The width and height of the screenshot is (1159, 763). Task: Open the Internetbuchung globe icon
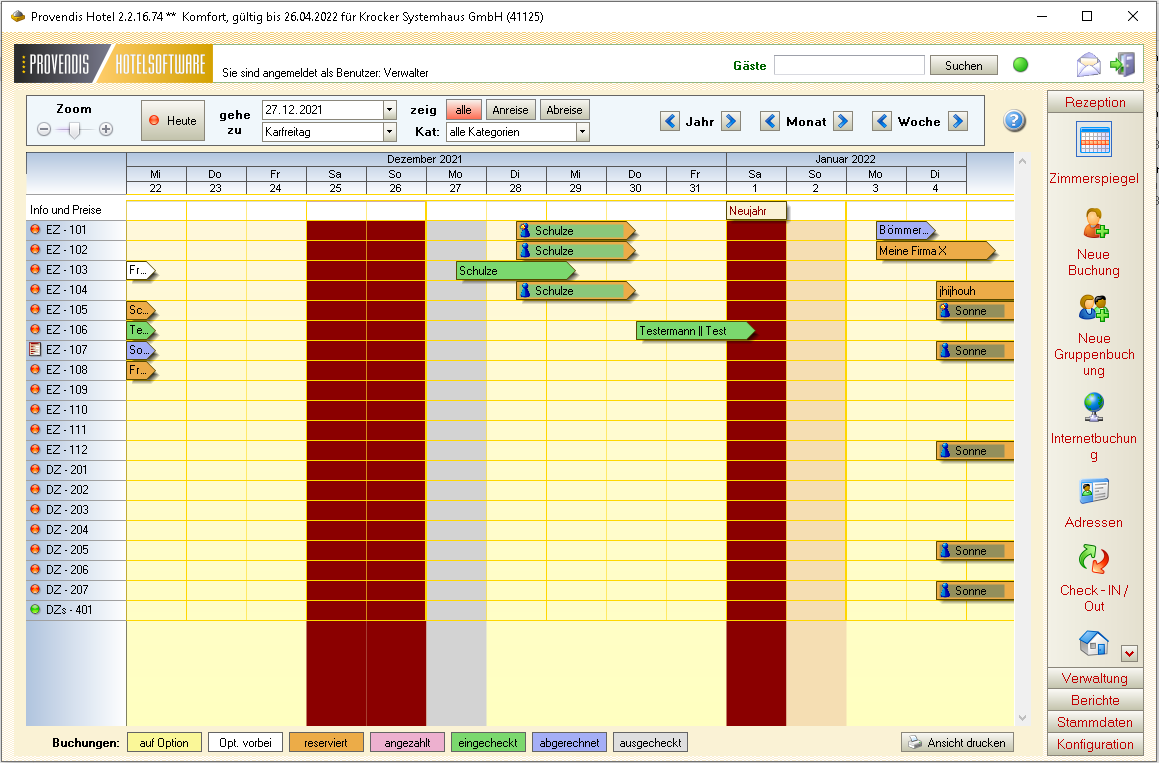(1094, 407)
